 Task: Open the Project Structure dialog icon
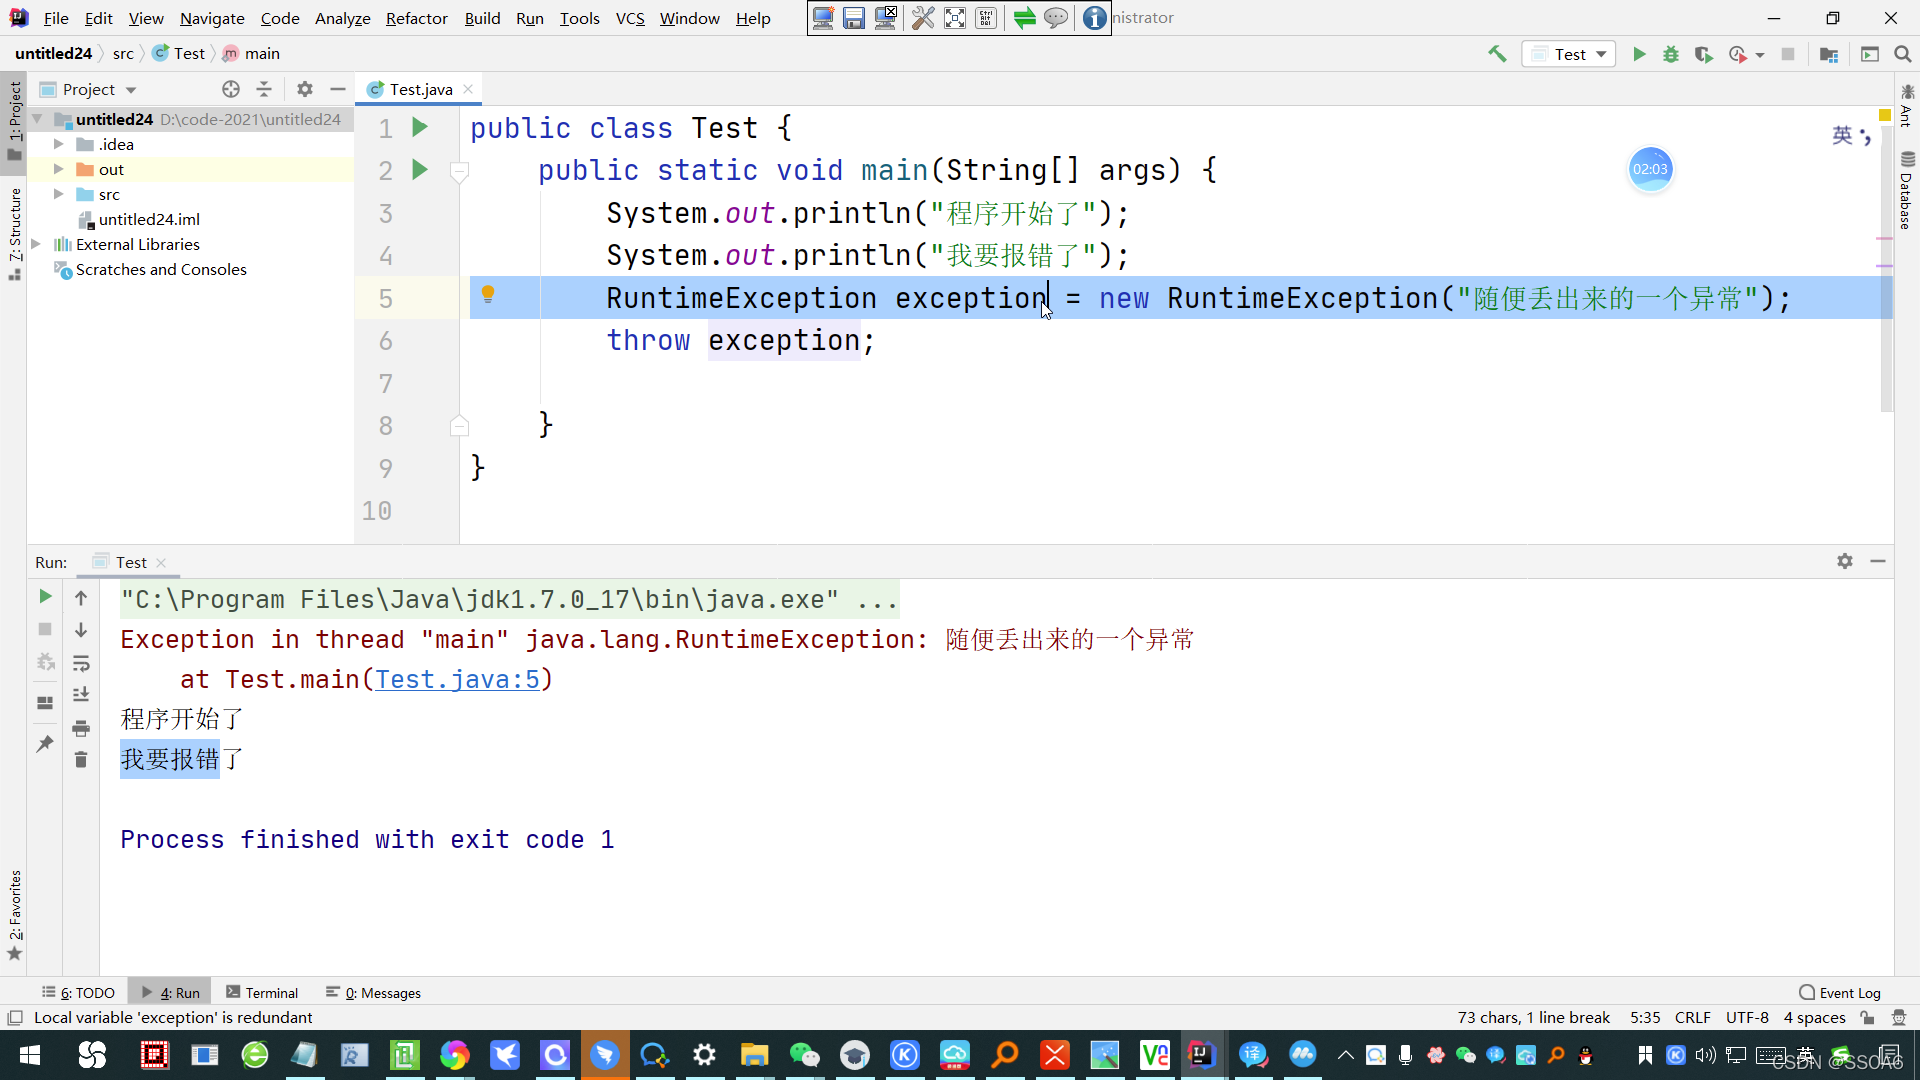point(1829,54)
